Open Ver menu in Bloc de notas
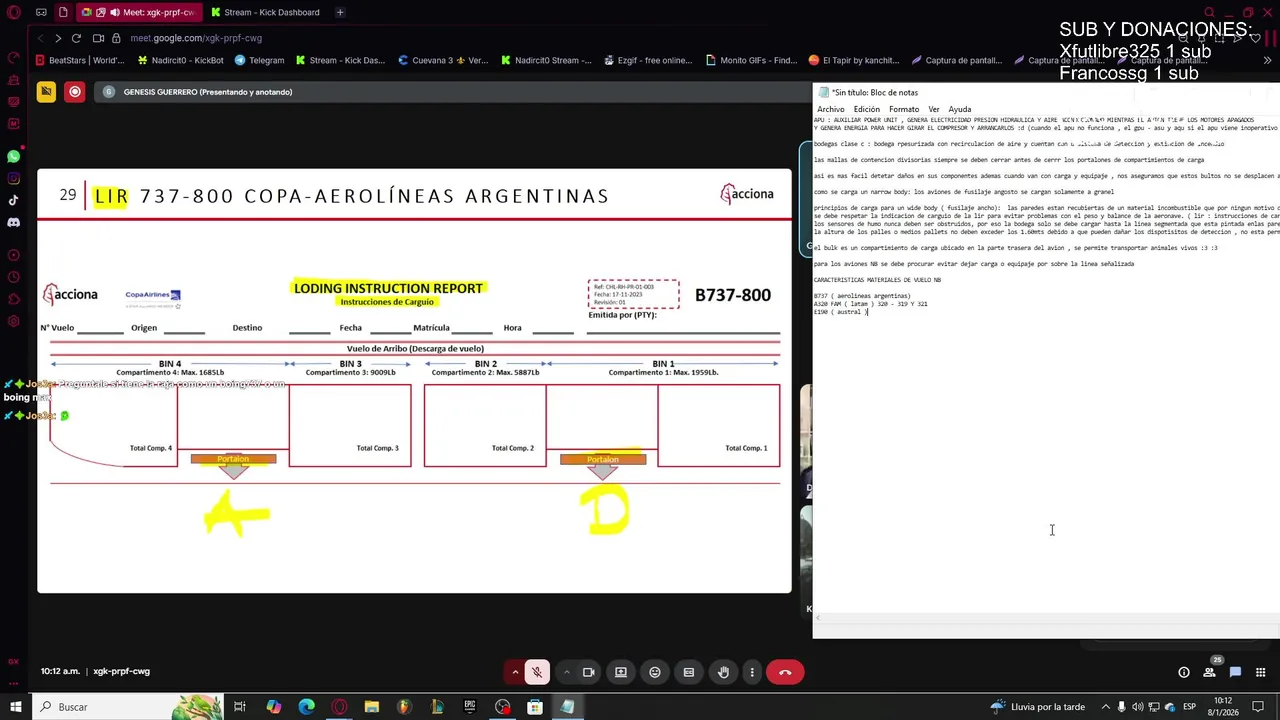The width and height of the screenshot is (1280, 720). coord(933,109)
